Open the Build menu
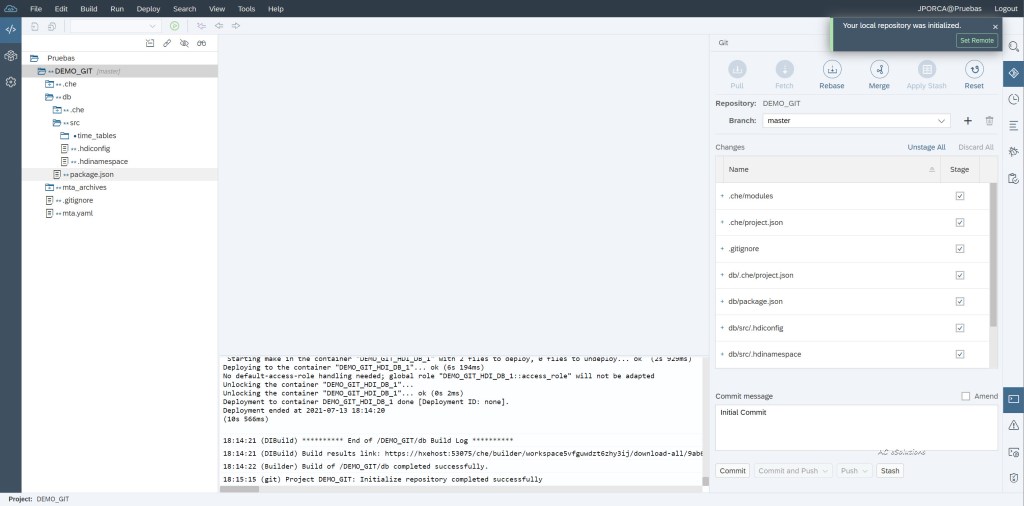This screenshot has width=1024, height=506. [89, 8]
